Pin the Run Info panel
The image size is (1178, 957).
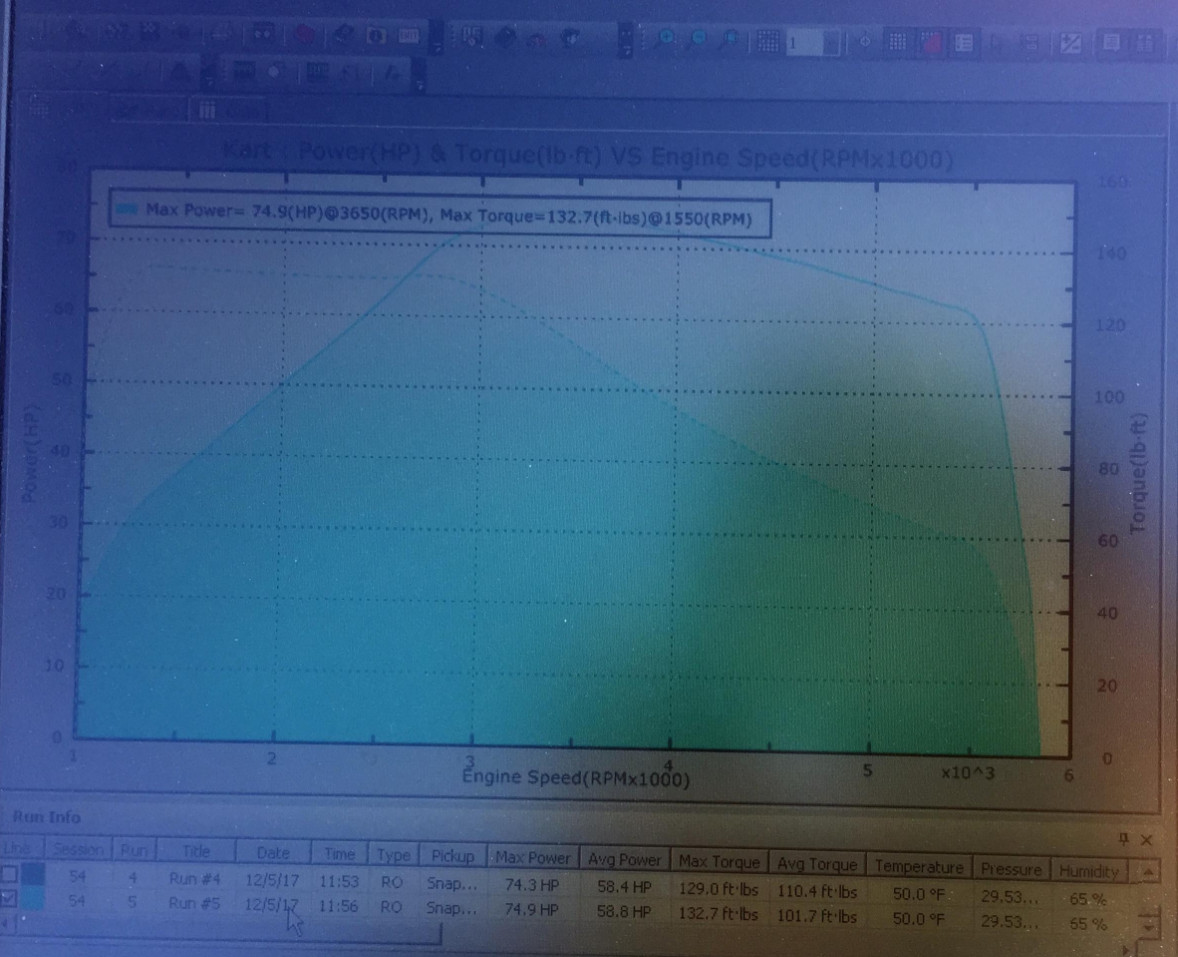[1123, 839]
